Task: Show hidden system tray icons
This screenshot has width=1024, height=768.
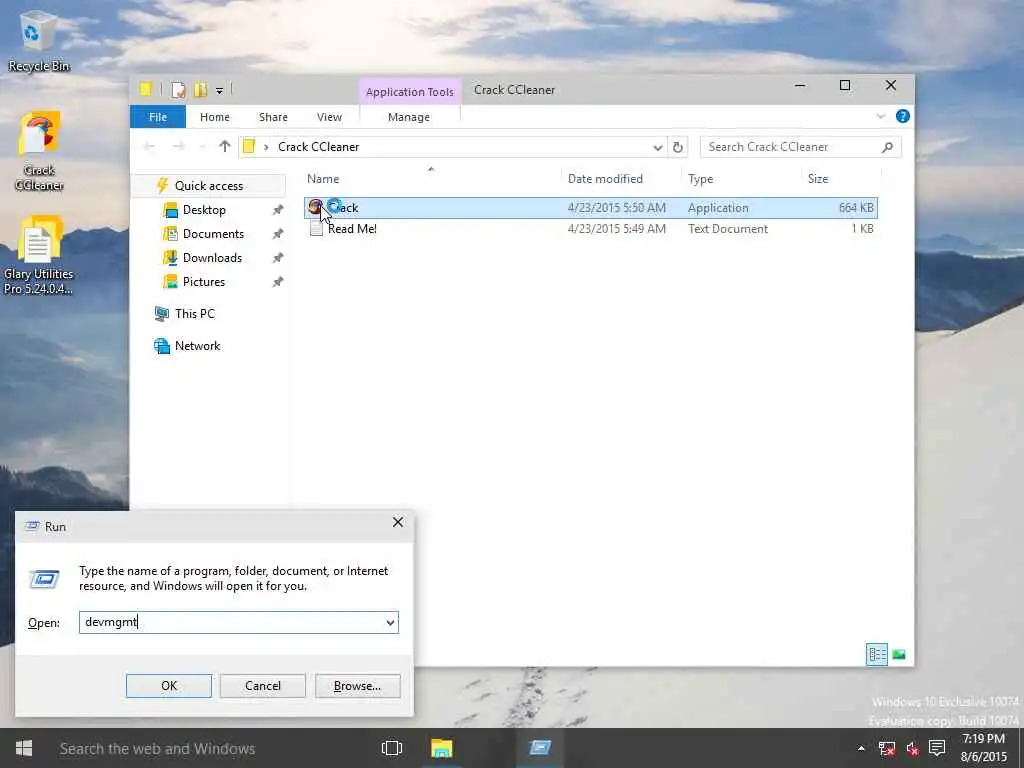Action: point(861,748)
